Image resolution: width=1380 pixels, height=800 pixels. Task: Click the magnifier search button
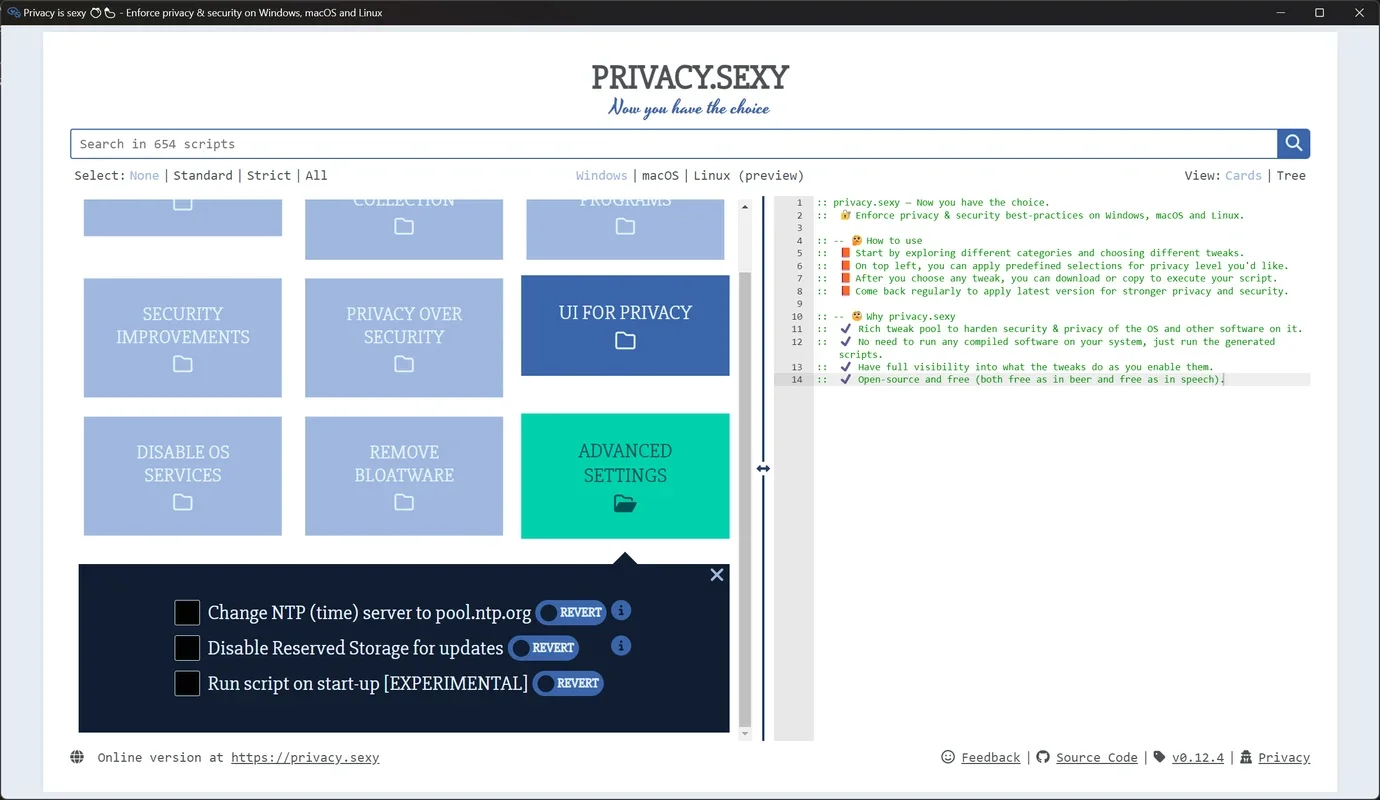1293,144
